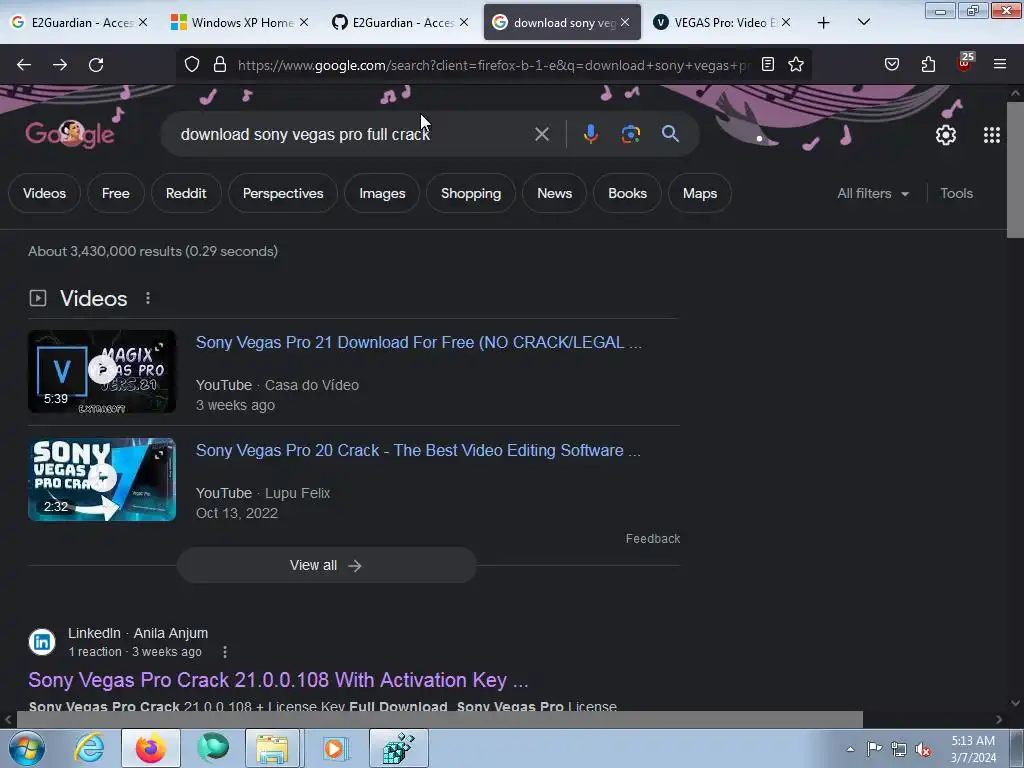The width and height of the screenshot is (1024, 768).
Task: Expand the All filters dropdown
Action: click(872, 193)
